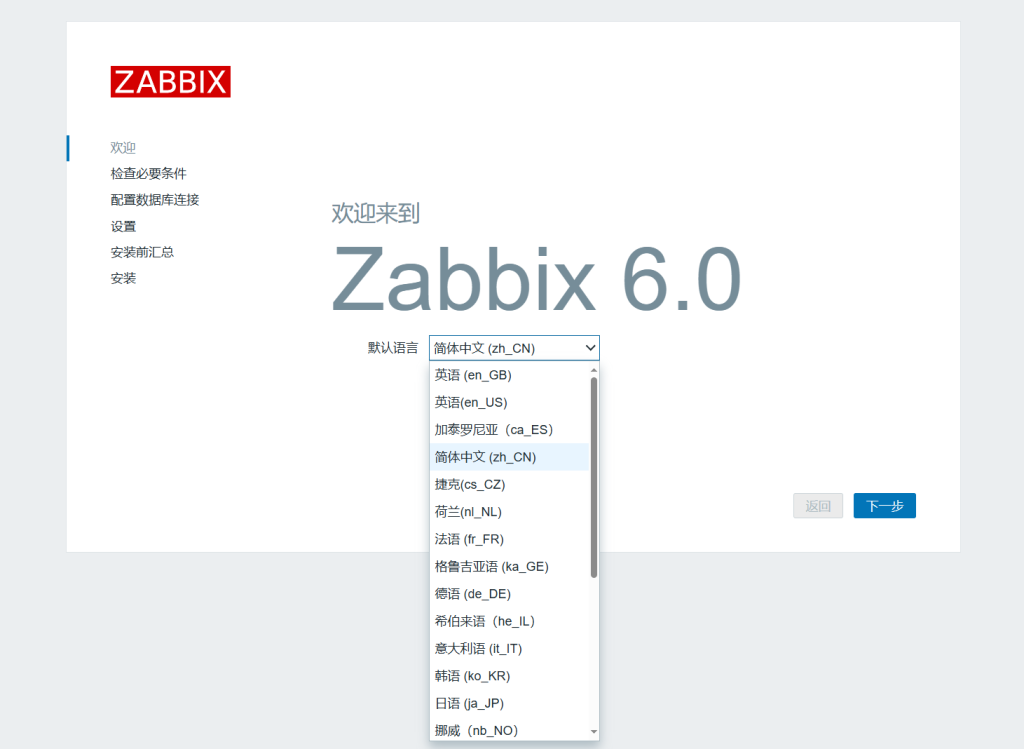1024x749 pixels.
Task: Open 安装前汇总 step in sidebar
Action: coord(142,252)
